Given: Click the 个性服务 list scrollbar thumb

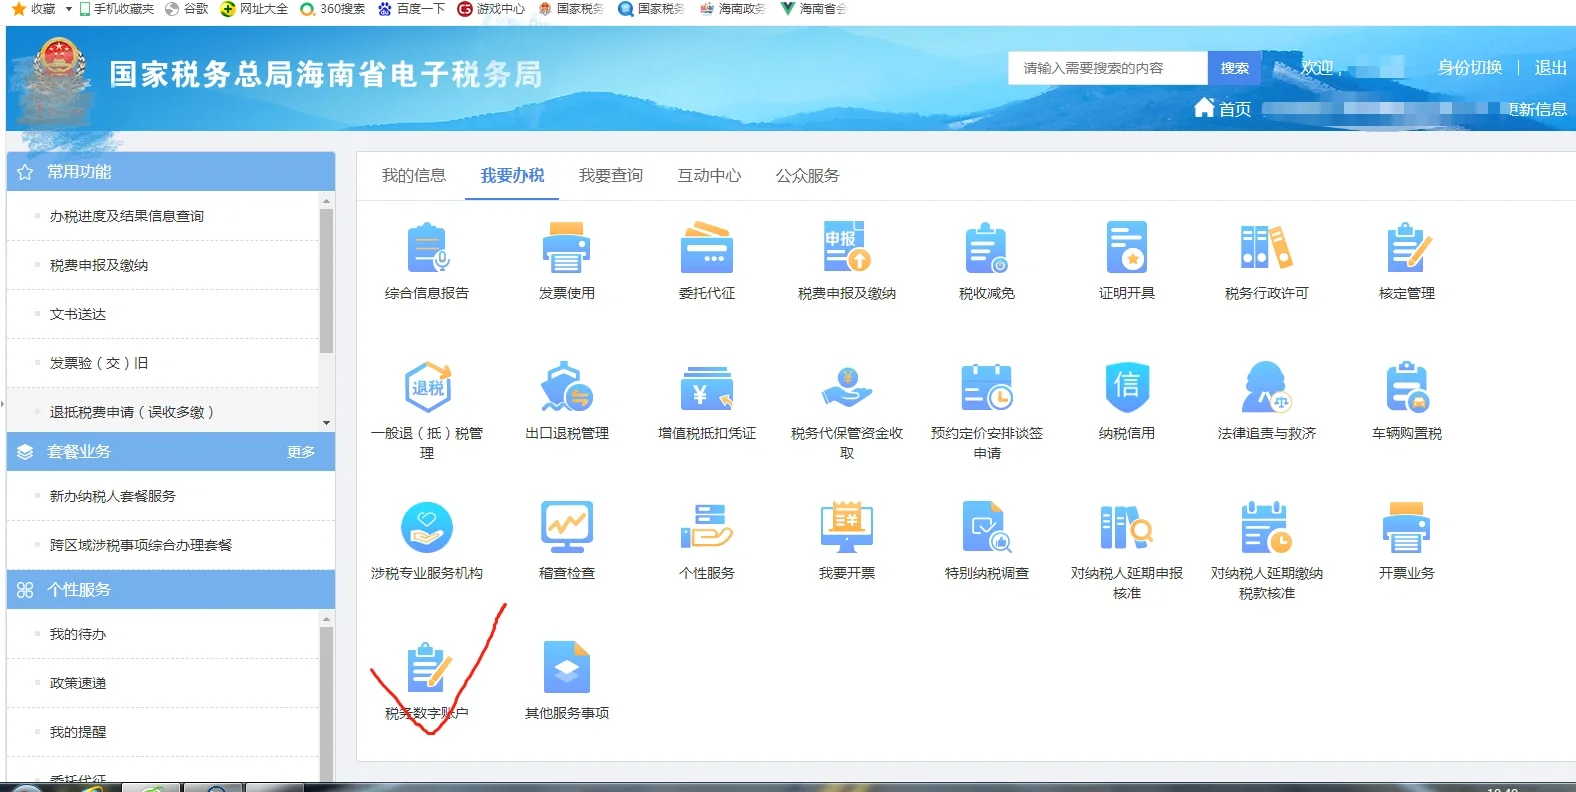Looking at the screenshot, I should tap(326, 705).
